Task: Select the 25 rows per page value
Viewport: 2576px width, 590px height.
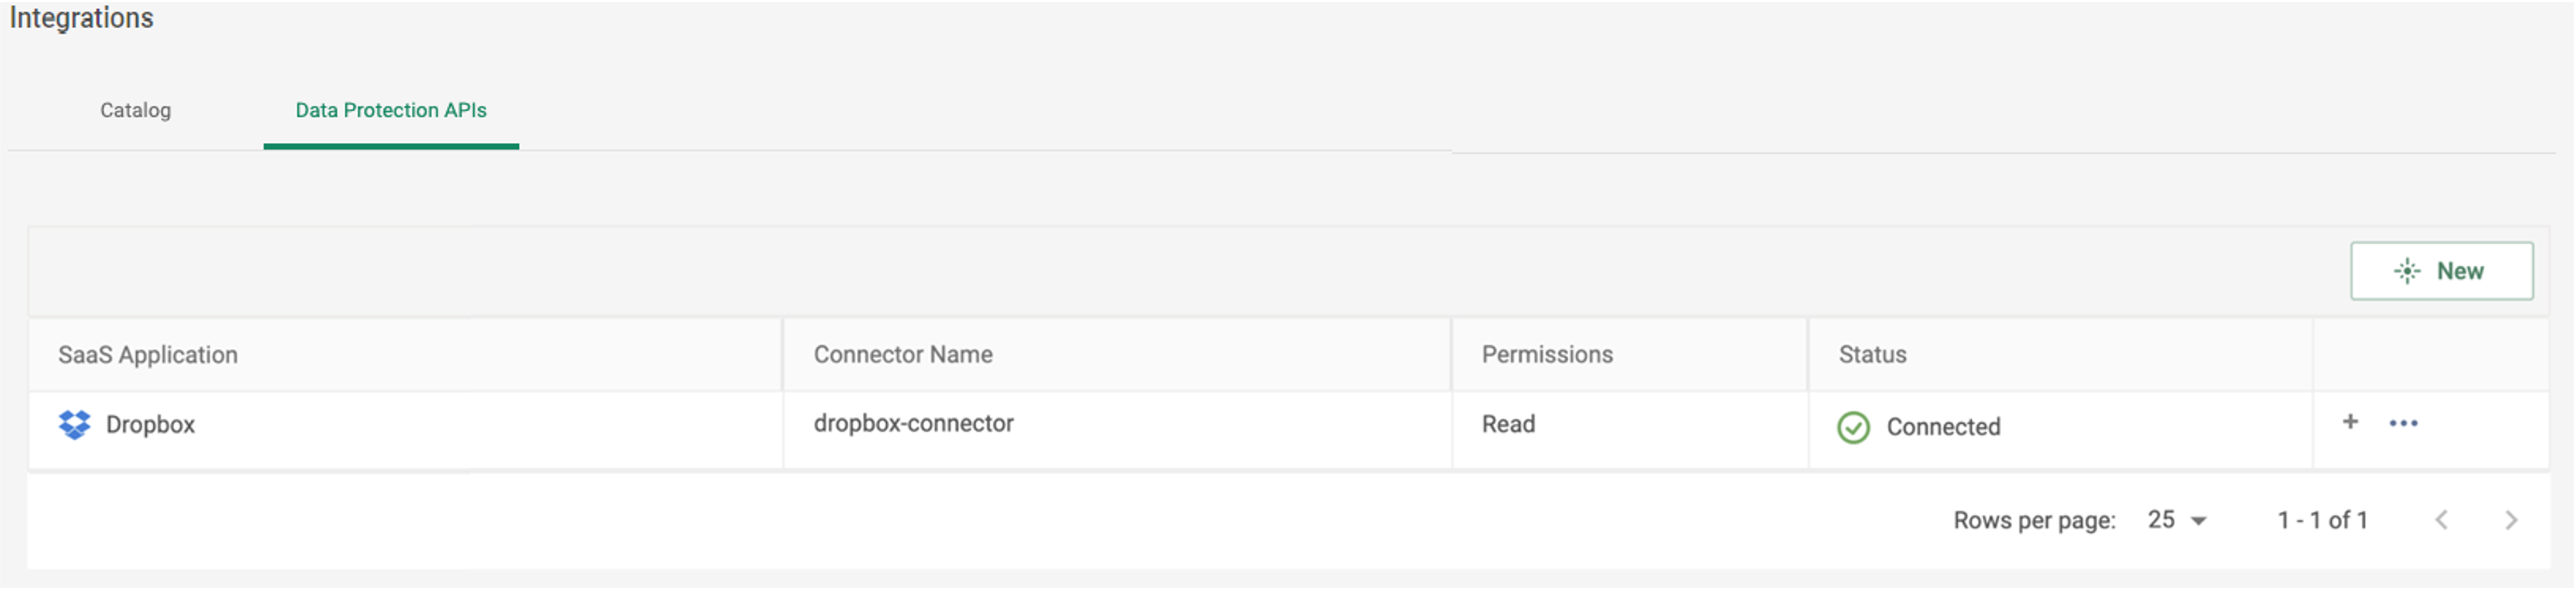Action: click(2161, 520)
